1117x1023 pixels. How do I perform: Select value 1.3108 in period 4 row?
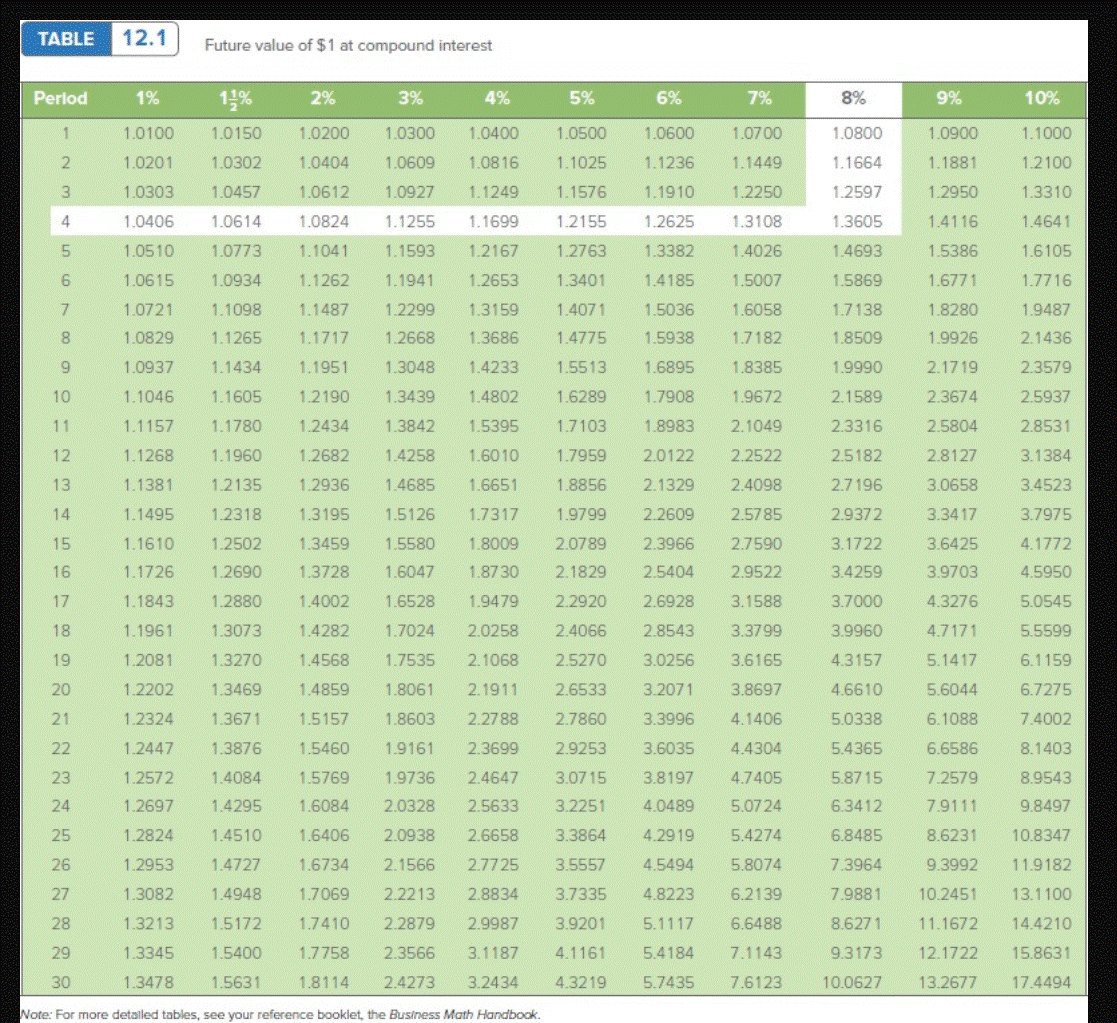tap(757, 222)
